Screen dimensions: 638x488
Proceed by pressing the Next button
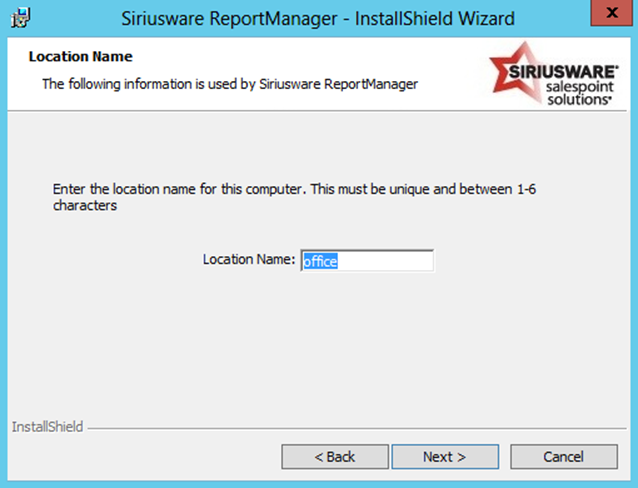444,457
